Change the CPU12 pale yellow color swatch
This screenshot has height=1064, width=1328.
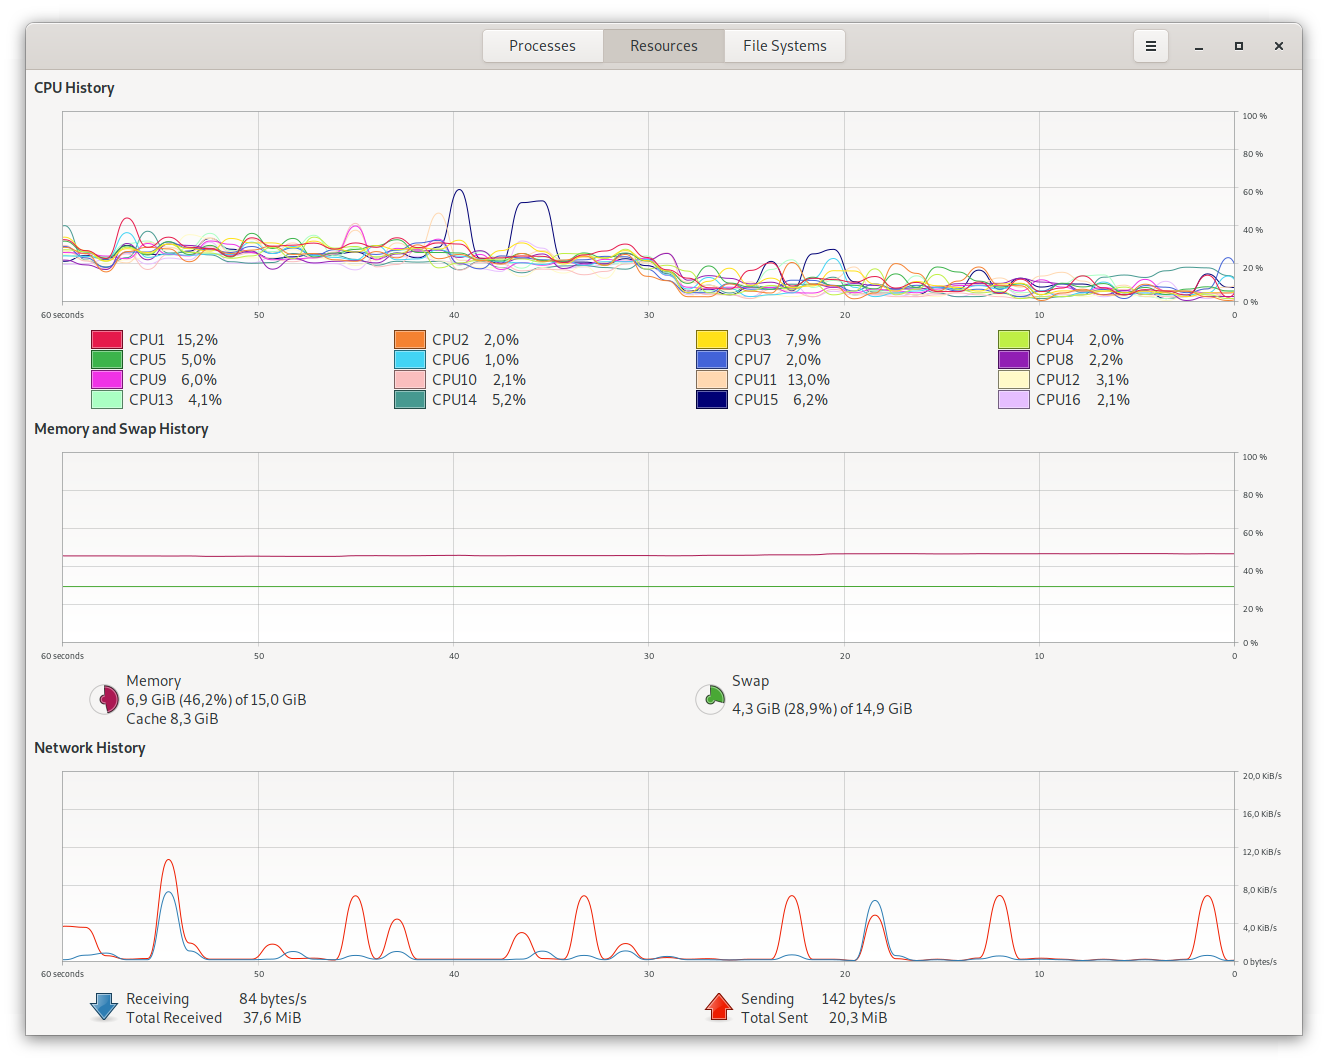click(x=1014, y=380)
